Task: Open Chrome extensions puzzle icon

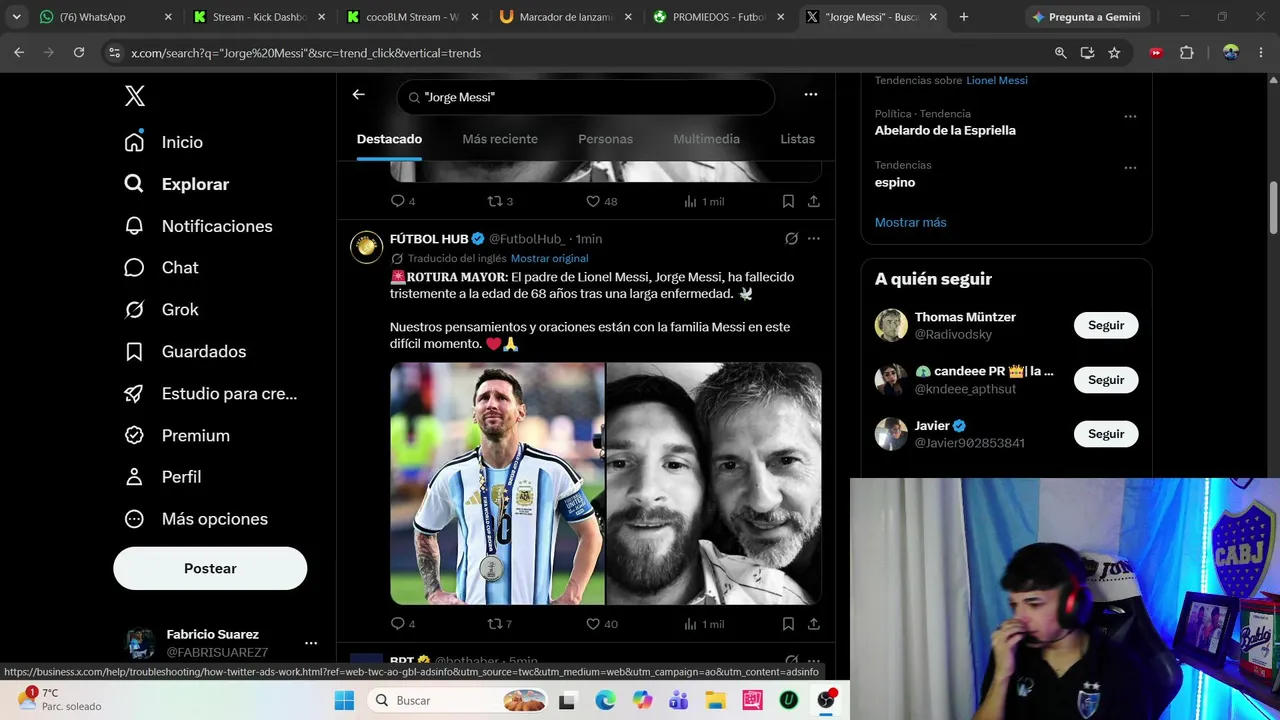Action: coord(1187,53)
